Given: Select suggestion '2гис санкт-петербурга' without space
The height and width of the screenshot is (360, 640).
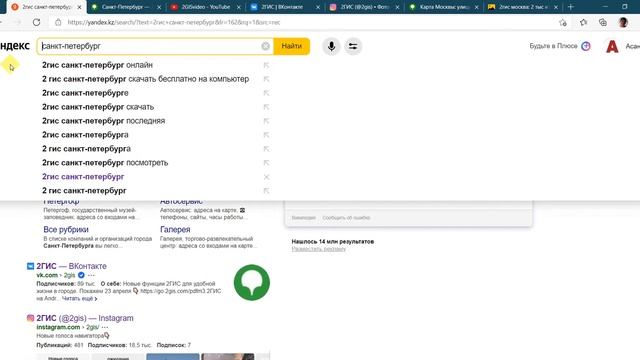Looking at the screenshot, I should [x=85, y=135].
